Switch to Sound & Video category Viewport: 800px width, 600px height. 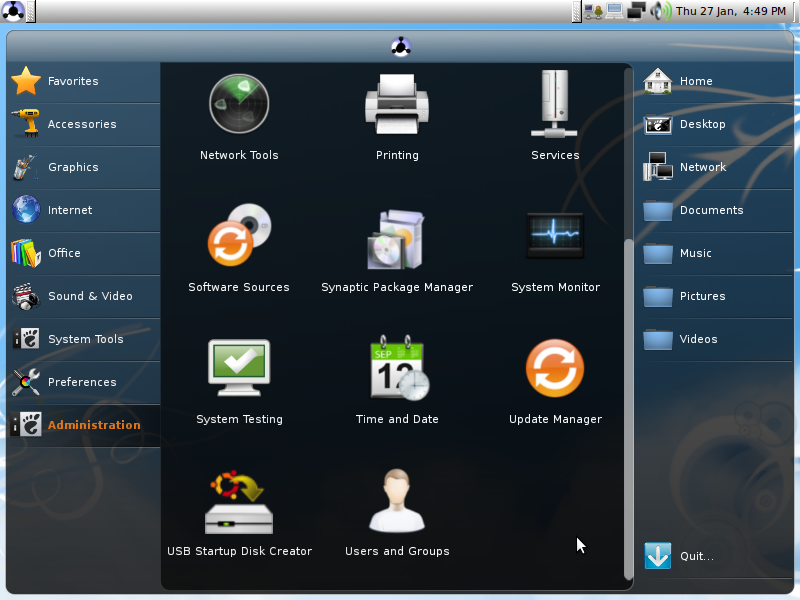tap(84, 296)
